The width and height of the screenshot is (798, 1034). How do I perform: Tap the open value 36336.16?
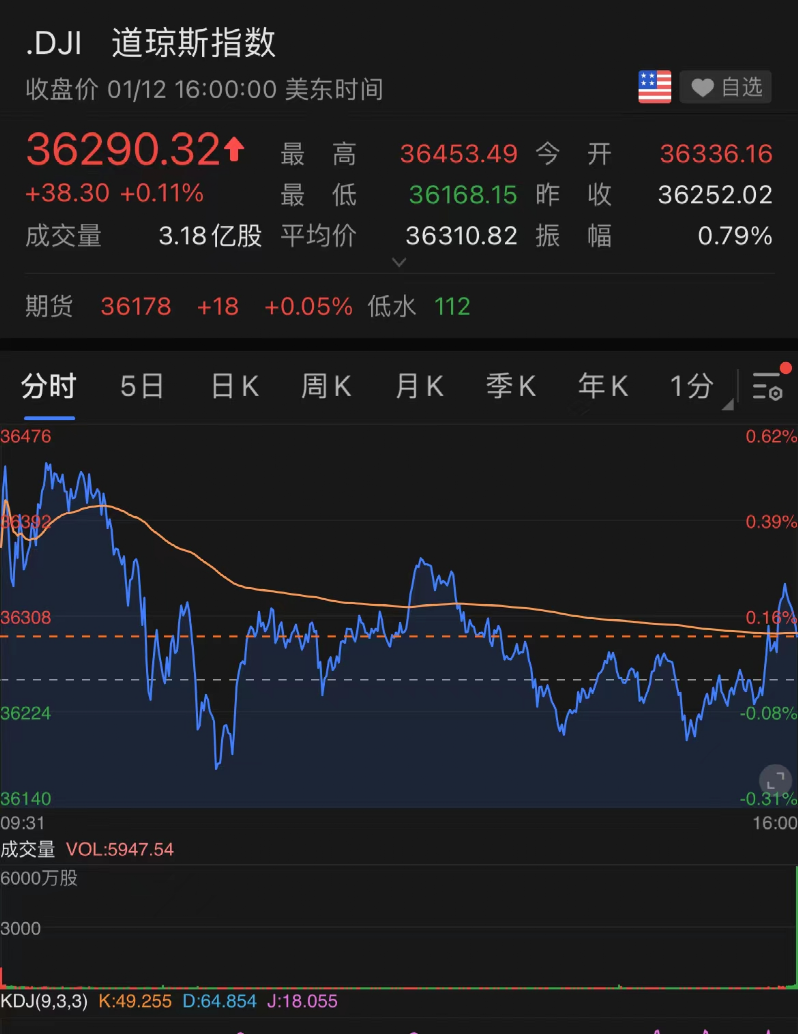point(716,154)
